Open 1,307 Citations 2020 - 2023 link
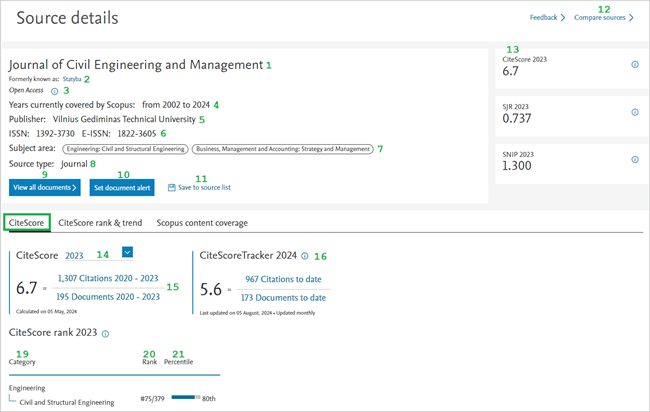650x412 pixels. (108, 278)
